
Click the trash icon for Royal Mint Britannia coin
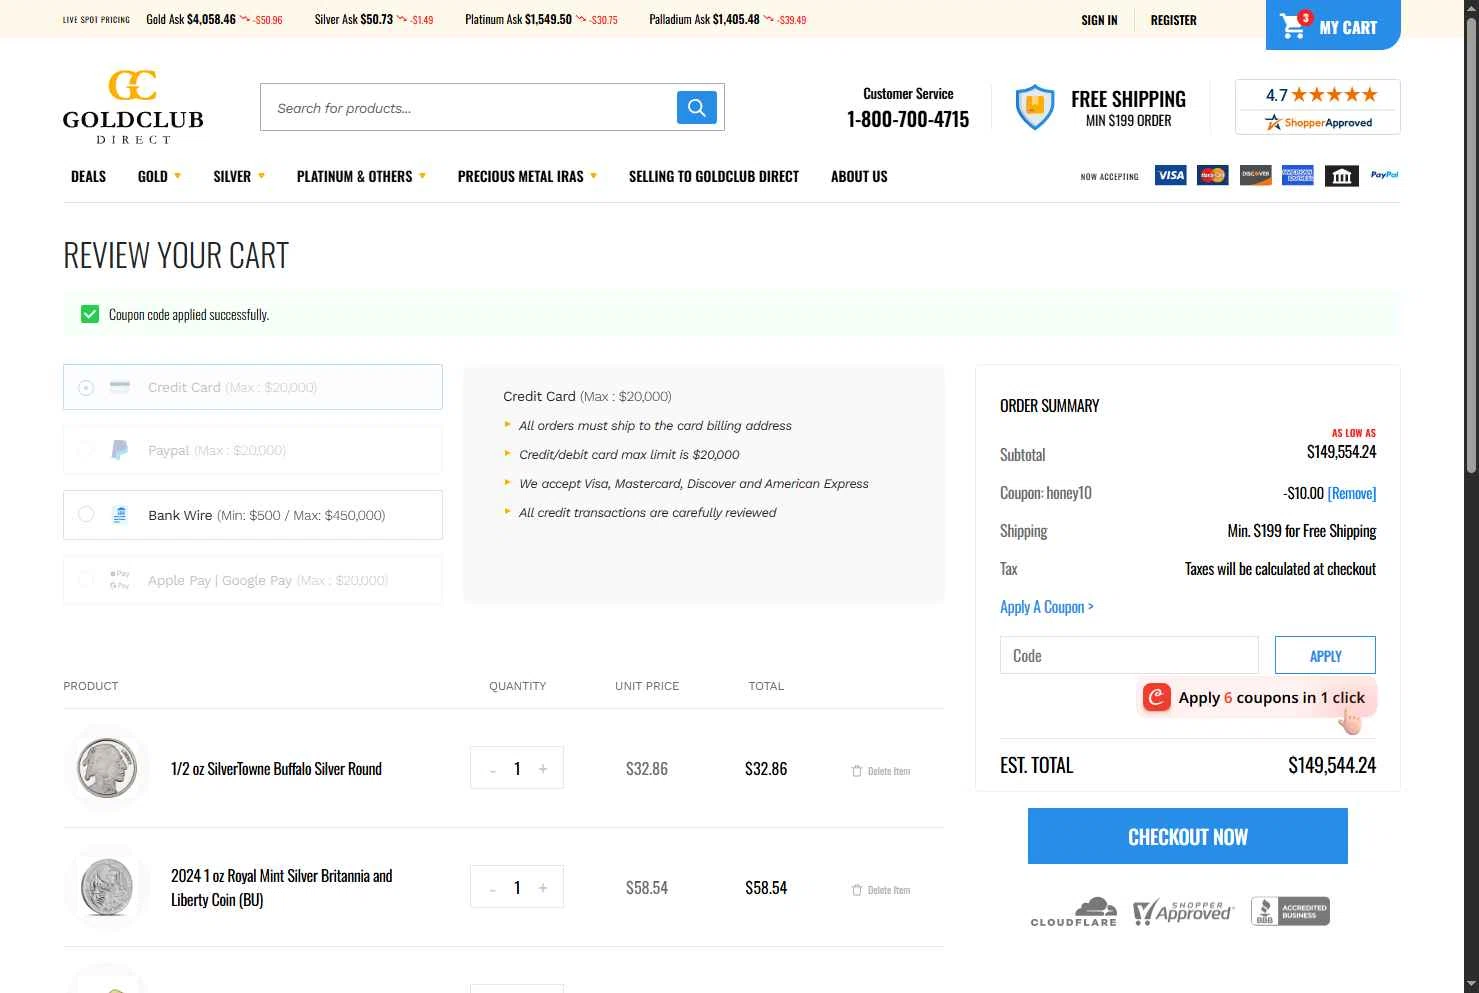(856, 890)
